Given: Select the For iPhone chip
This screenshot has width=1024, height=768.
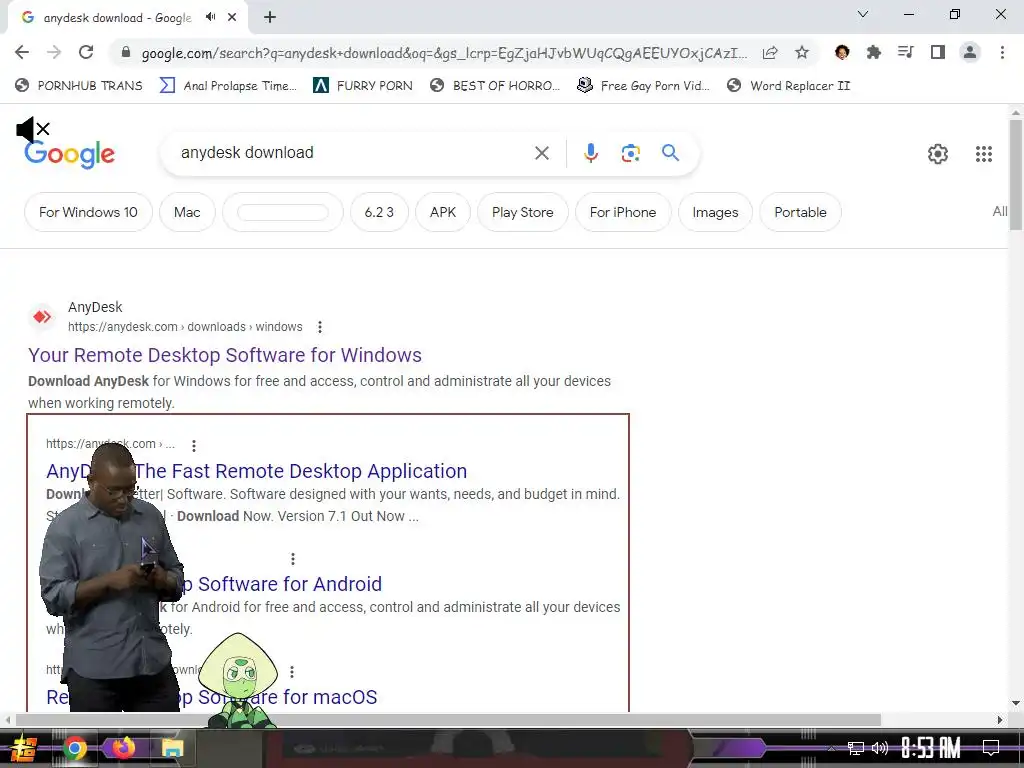Looking at the screenshot, I should [623, 212].
